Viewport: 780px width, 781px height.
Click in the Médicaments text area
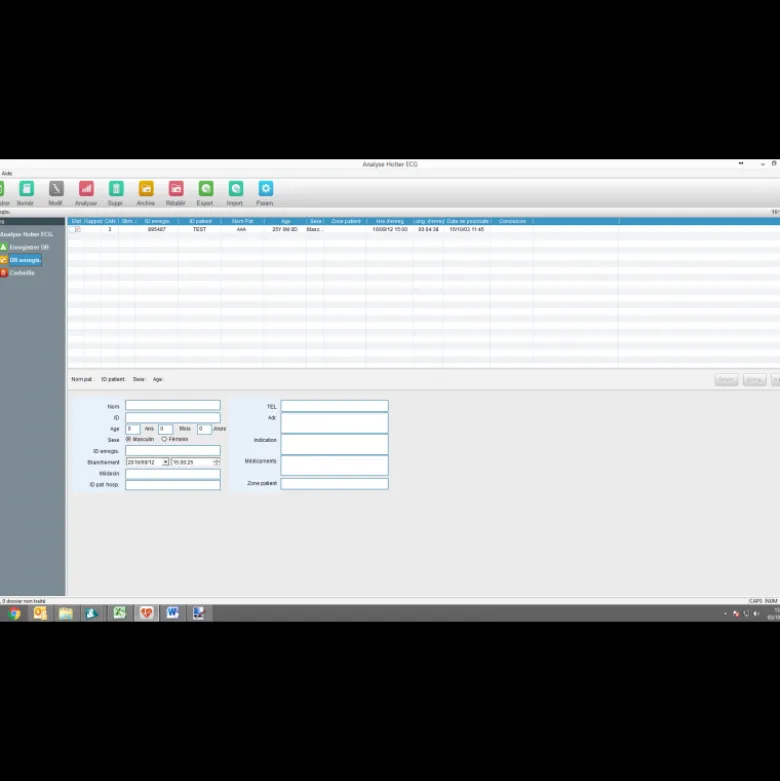pyautogui.click(x=334, y=465)
